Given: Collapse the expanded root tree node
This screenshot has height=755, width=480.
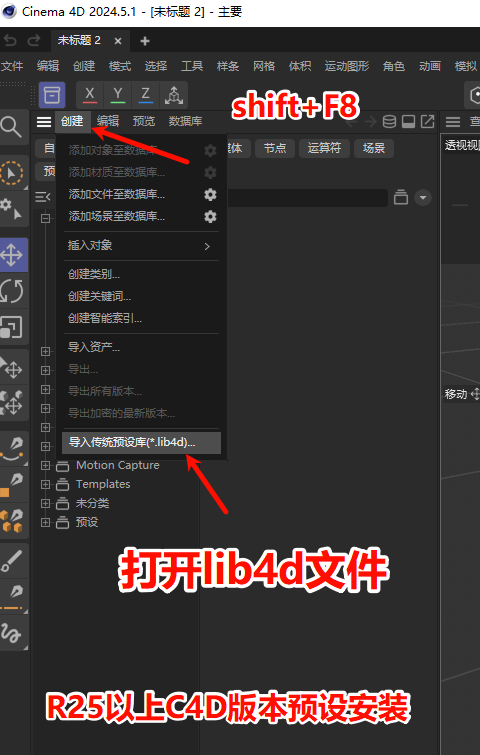Looking at the screenshot, I should coord(45,218).
